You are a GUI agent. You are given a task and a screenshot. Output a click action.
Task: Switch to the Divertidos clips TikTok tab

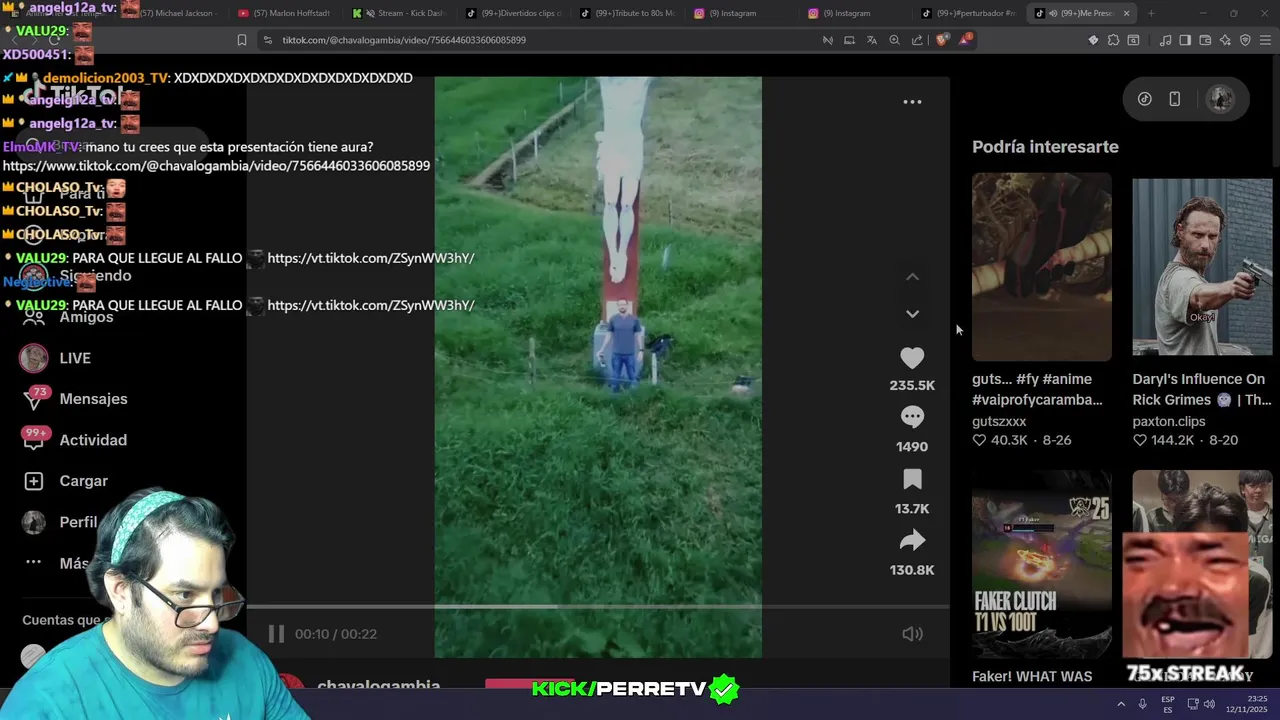pyautogui.click(x=516, y=13)
